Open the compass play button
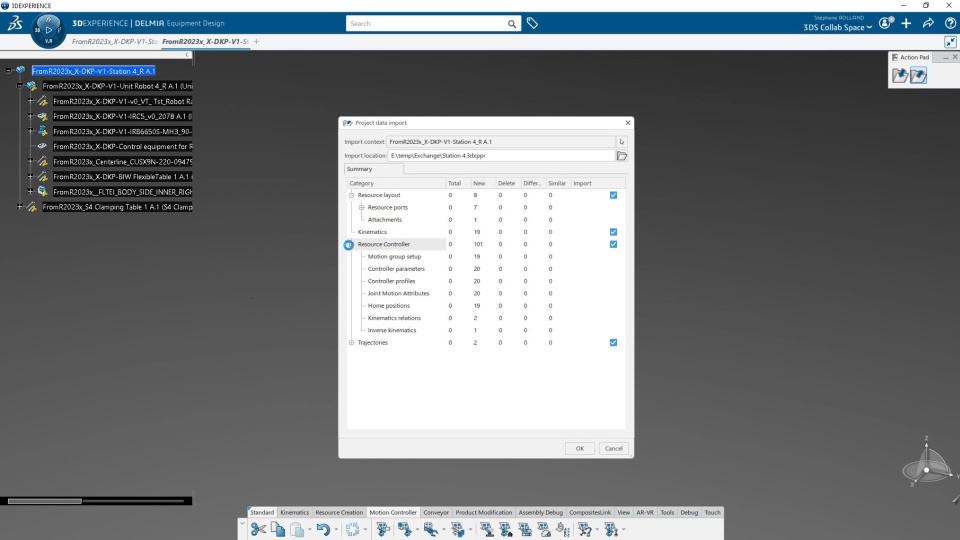Viewport: 960px width, 540px height. (48, 29)
